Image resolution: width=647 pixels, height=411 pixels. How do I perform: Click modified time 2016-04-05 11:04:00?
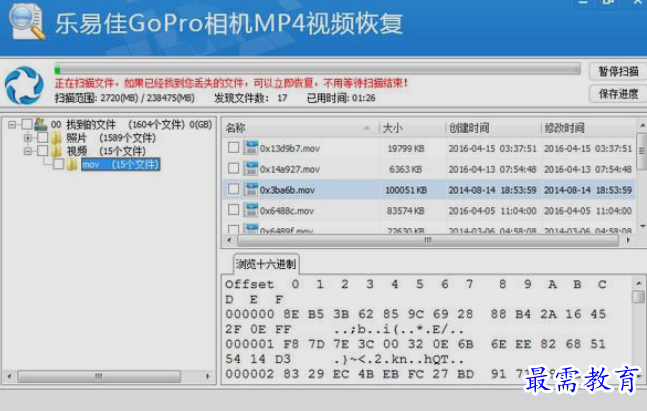588,211
